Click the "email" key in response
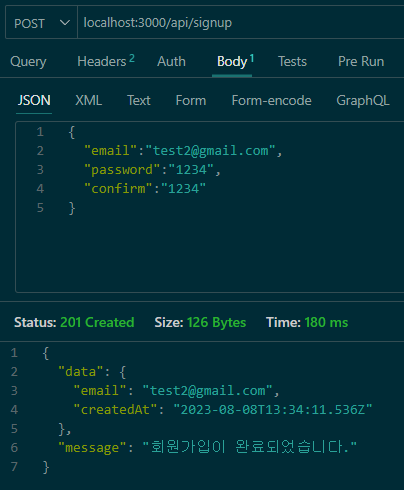This screenshot has width=404, height=490. coord(100,391)
